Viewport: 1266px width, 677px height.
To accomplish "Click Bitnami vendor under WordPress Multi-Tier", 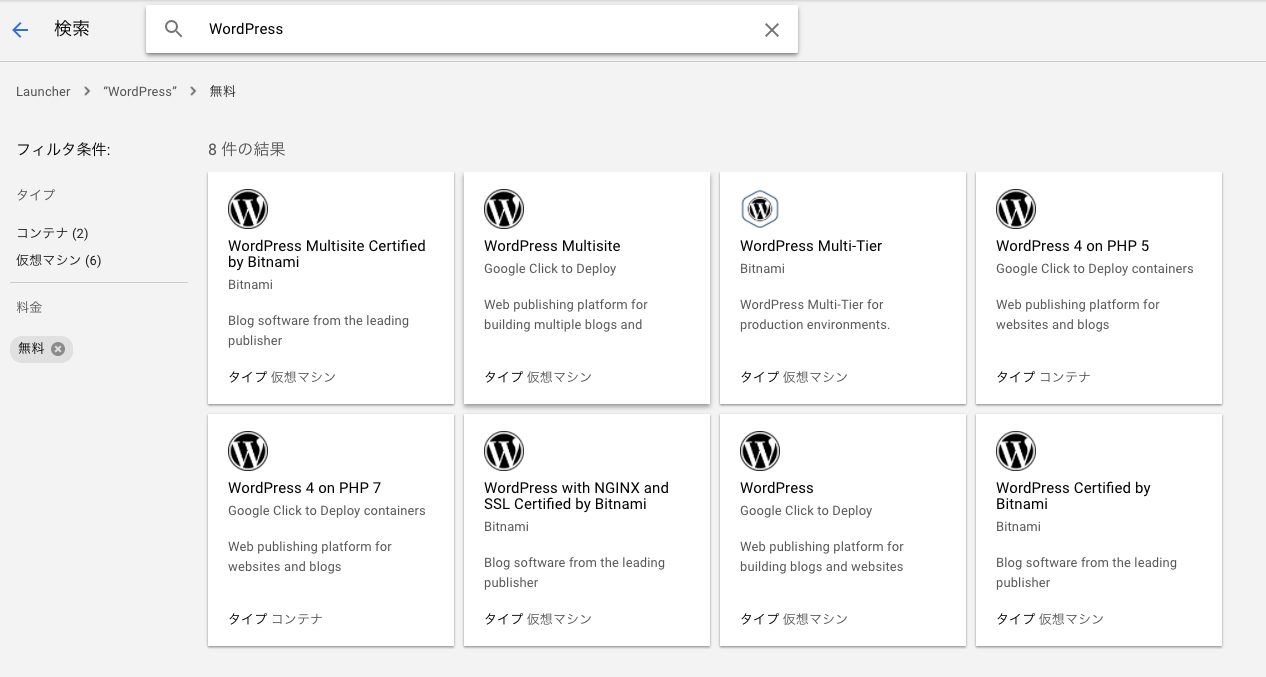I will tap(762, 268).
